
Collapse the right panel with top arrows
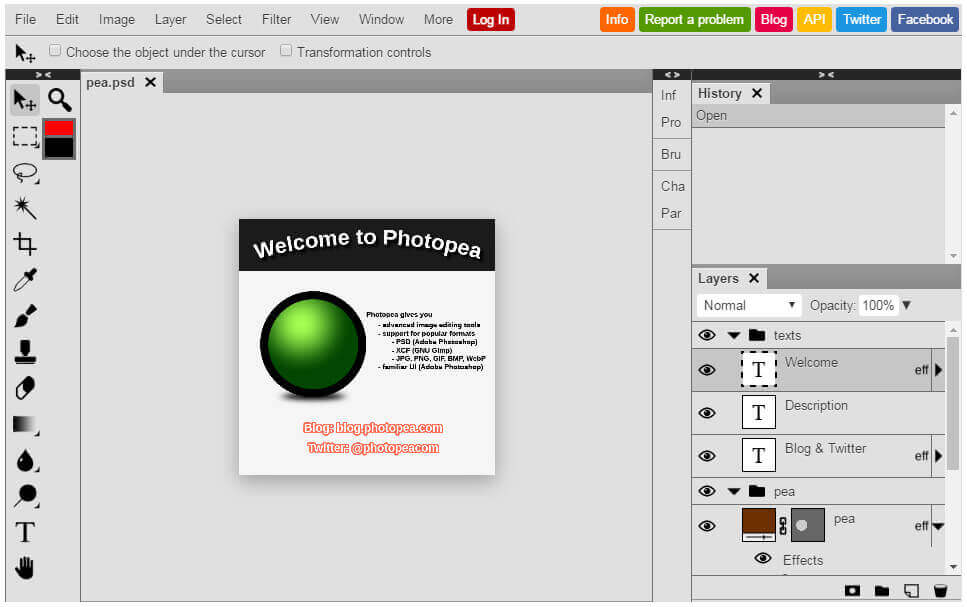pyautogui.click(x=826, y=75)
